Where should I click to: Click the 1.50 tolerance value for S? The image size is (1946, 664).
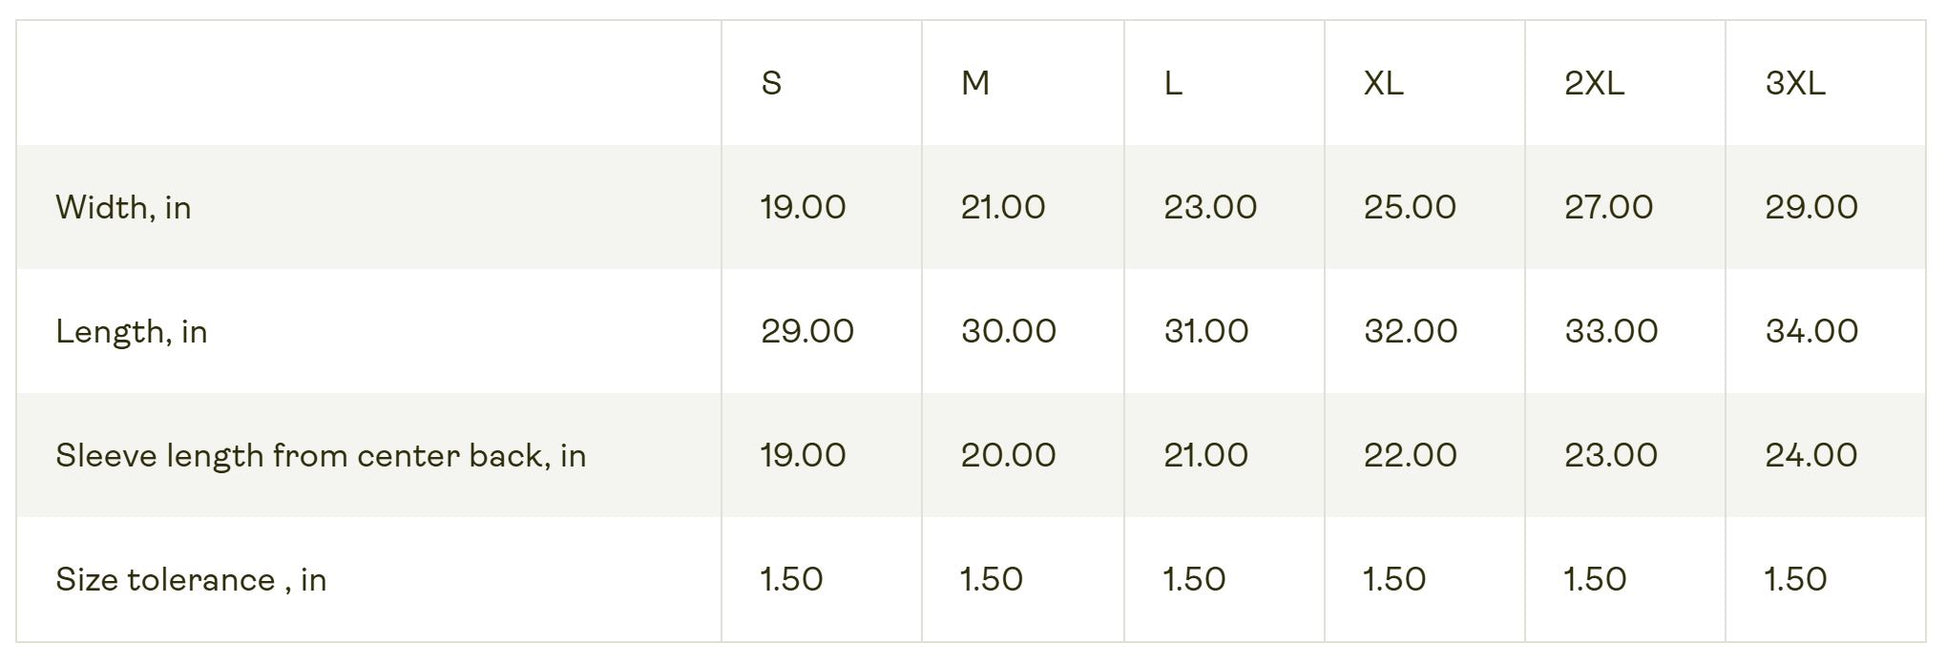coord(791,579)
